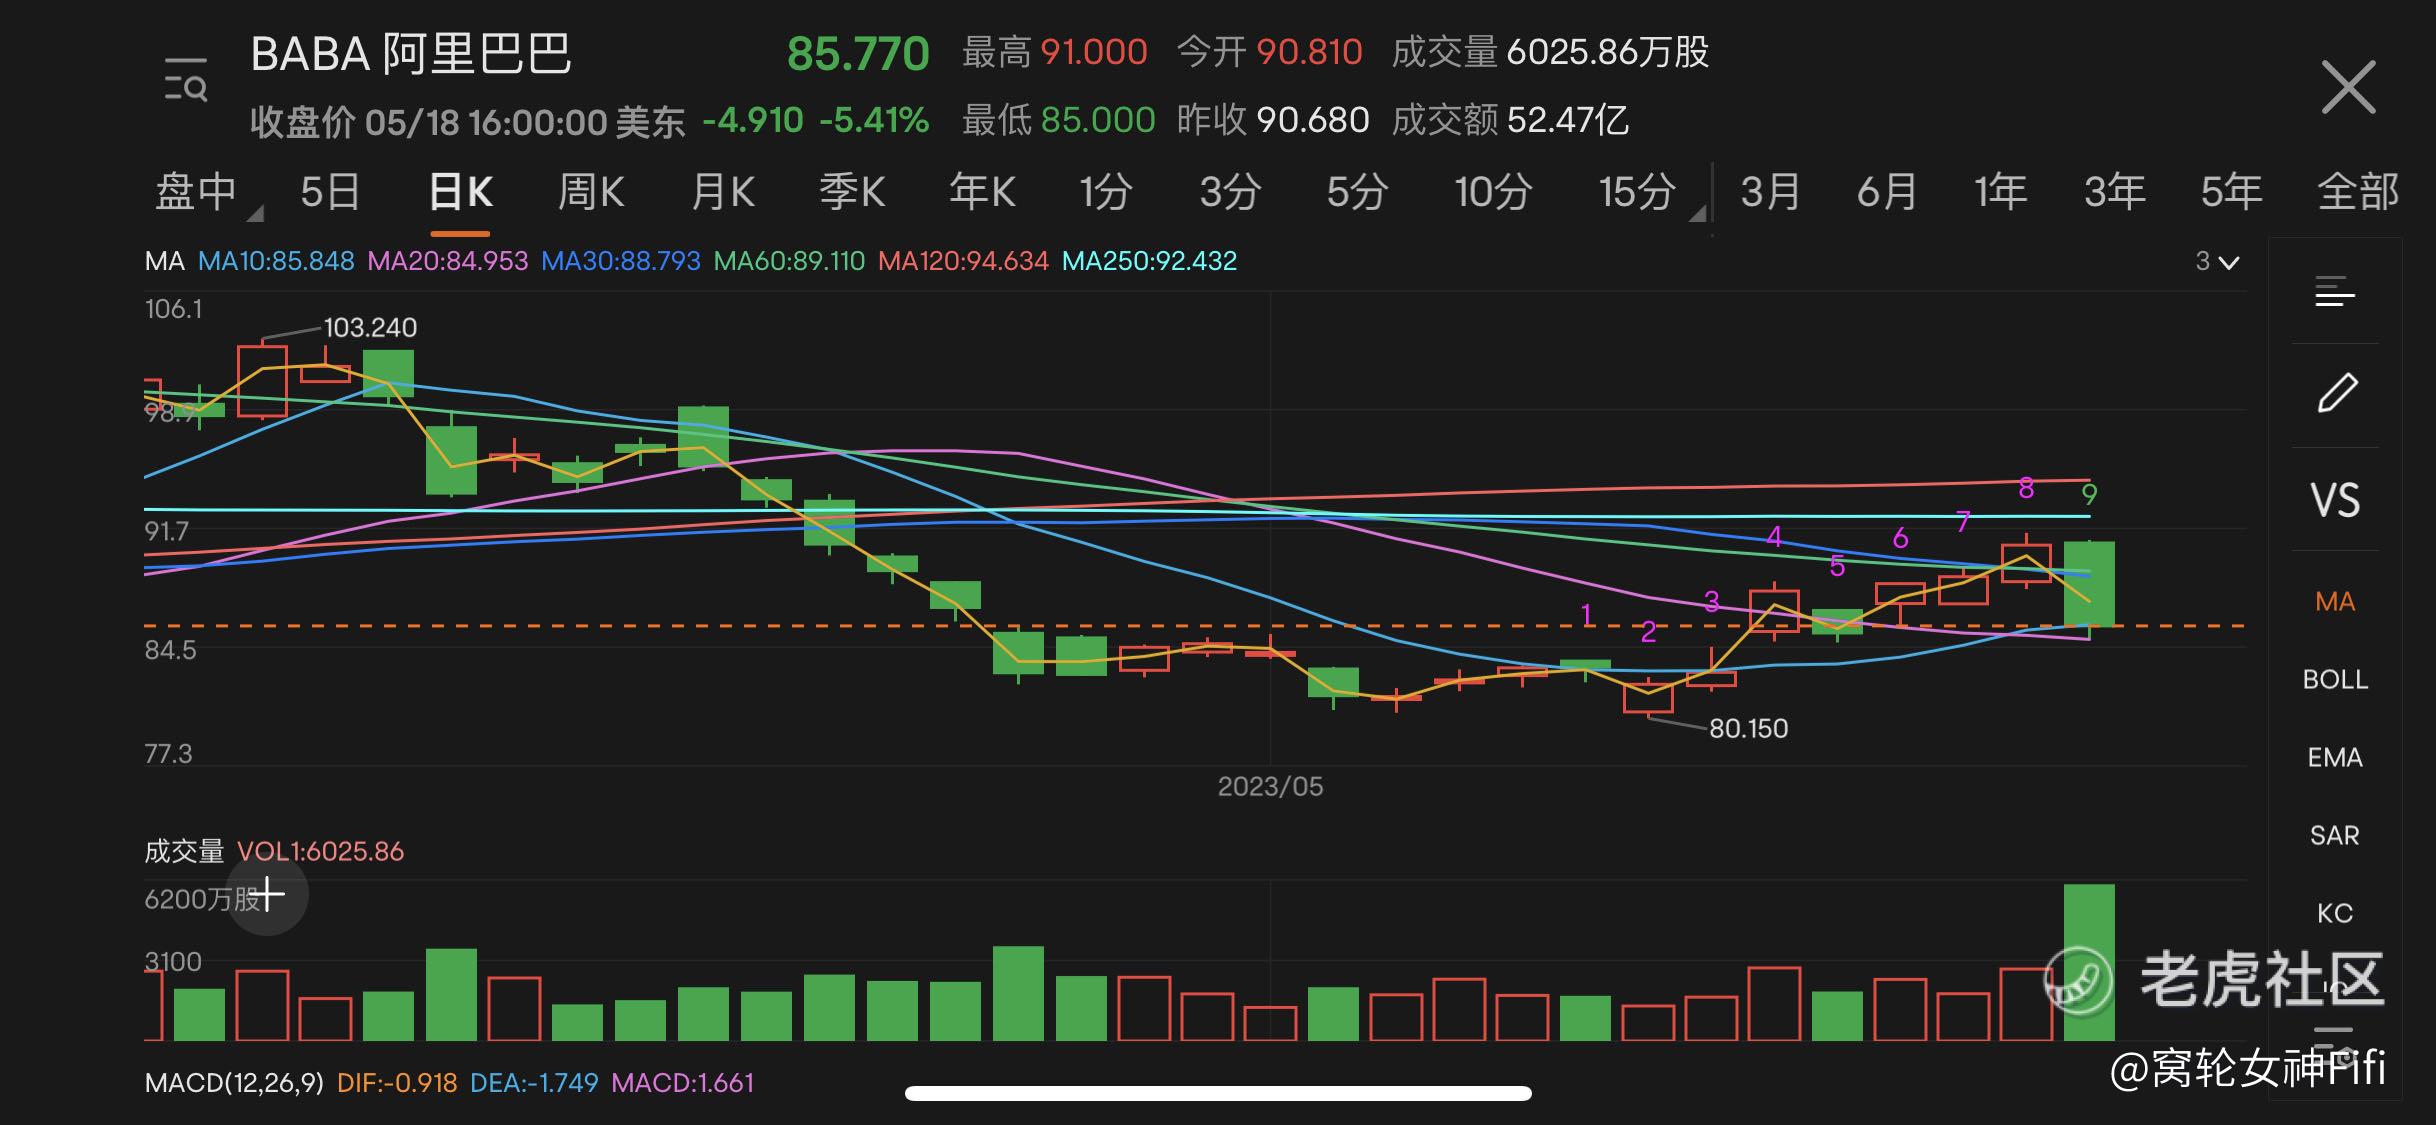Tap the MA30:88.793 label
Viewport: 2436px width, 1125px height.
(621, 261)
